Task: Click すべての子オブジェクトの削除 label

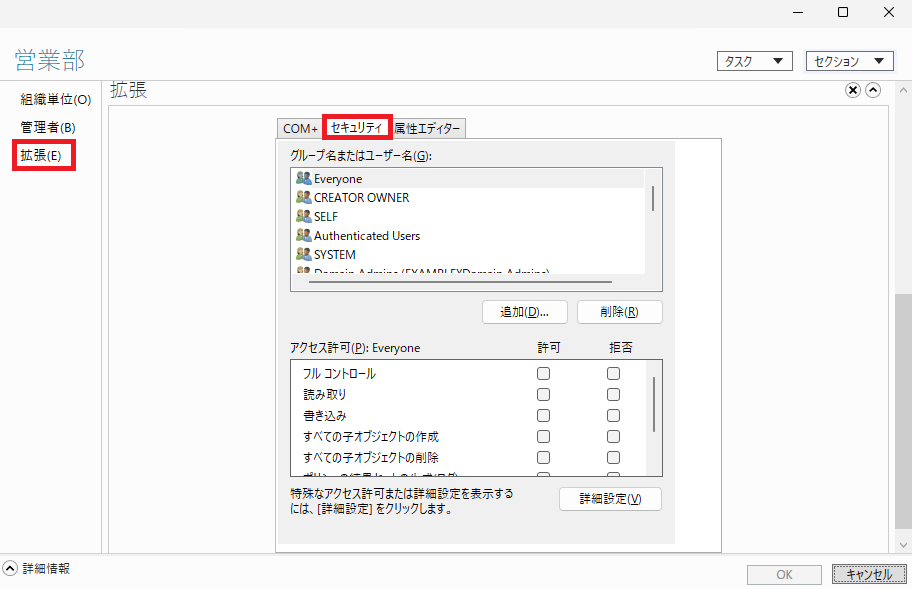Action: click(370, 457)
